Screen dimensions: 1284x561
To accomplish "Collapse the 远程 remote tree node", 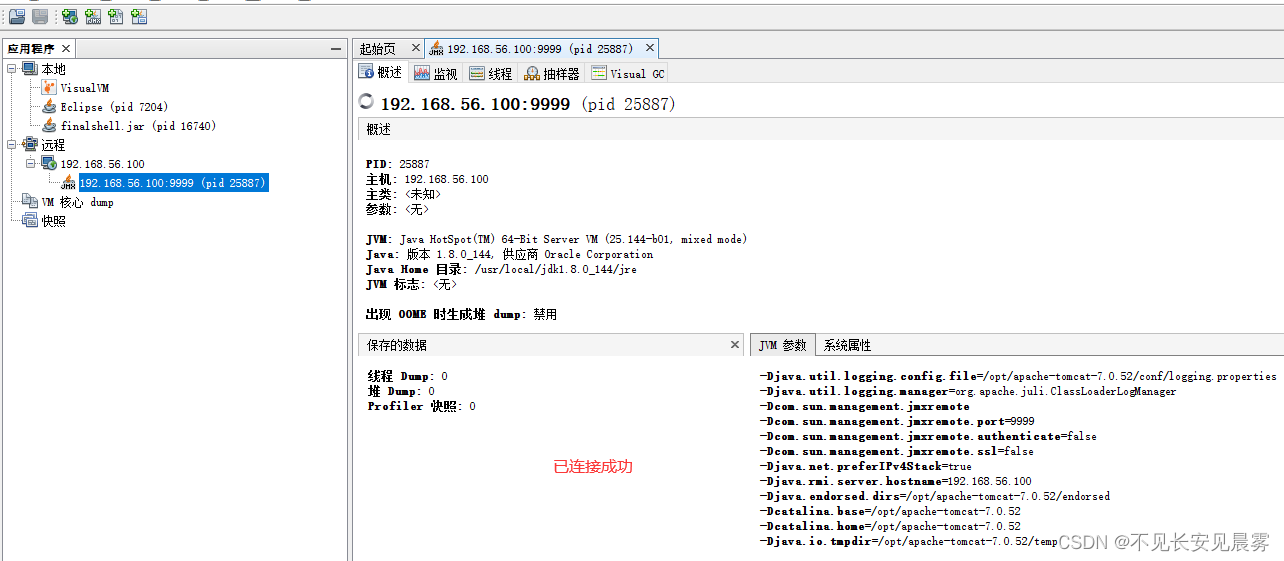I will [x=12, y=145].
